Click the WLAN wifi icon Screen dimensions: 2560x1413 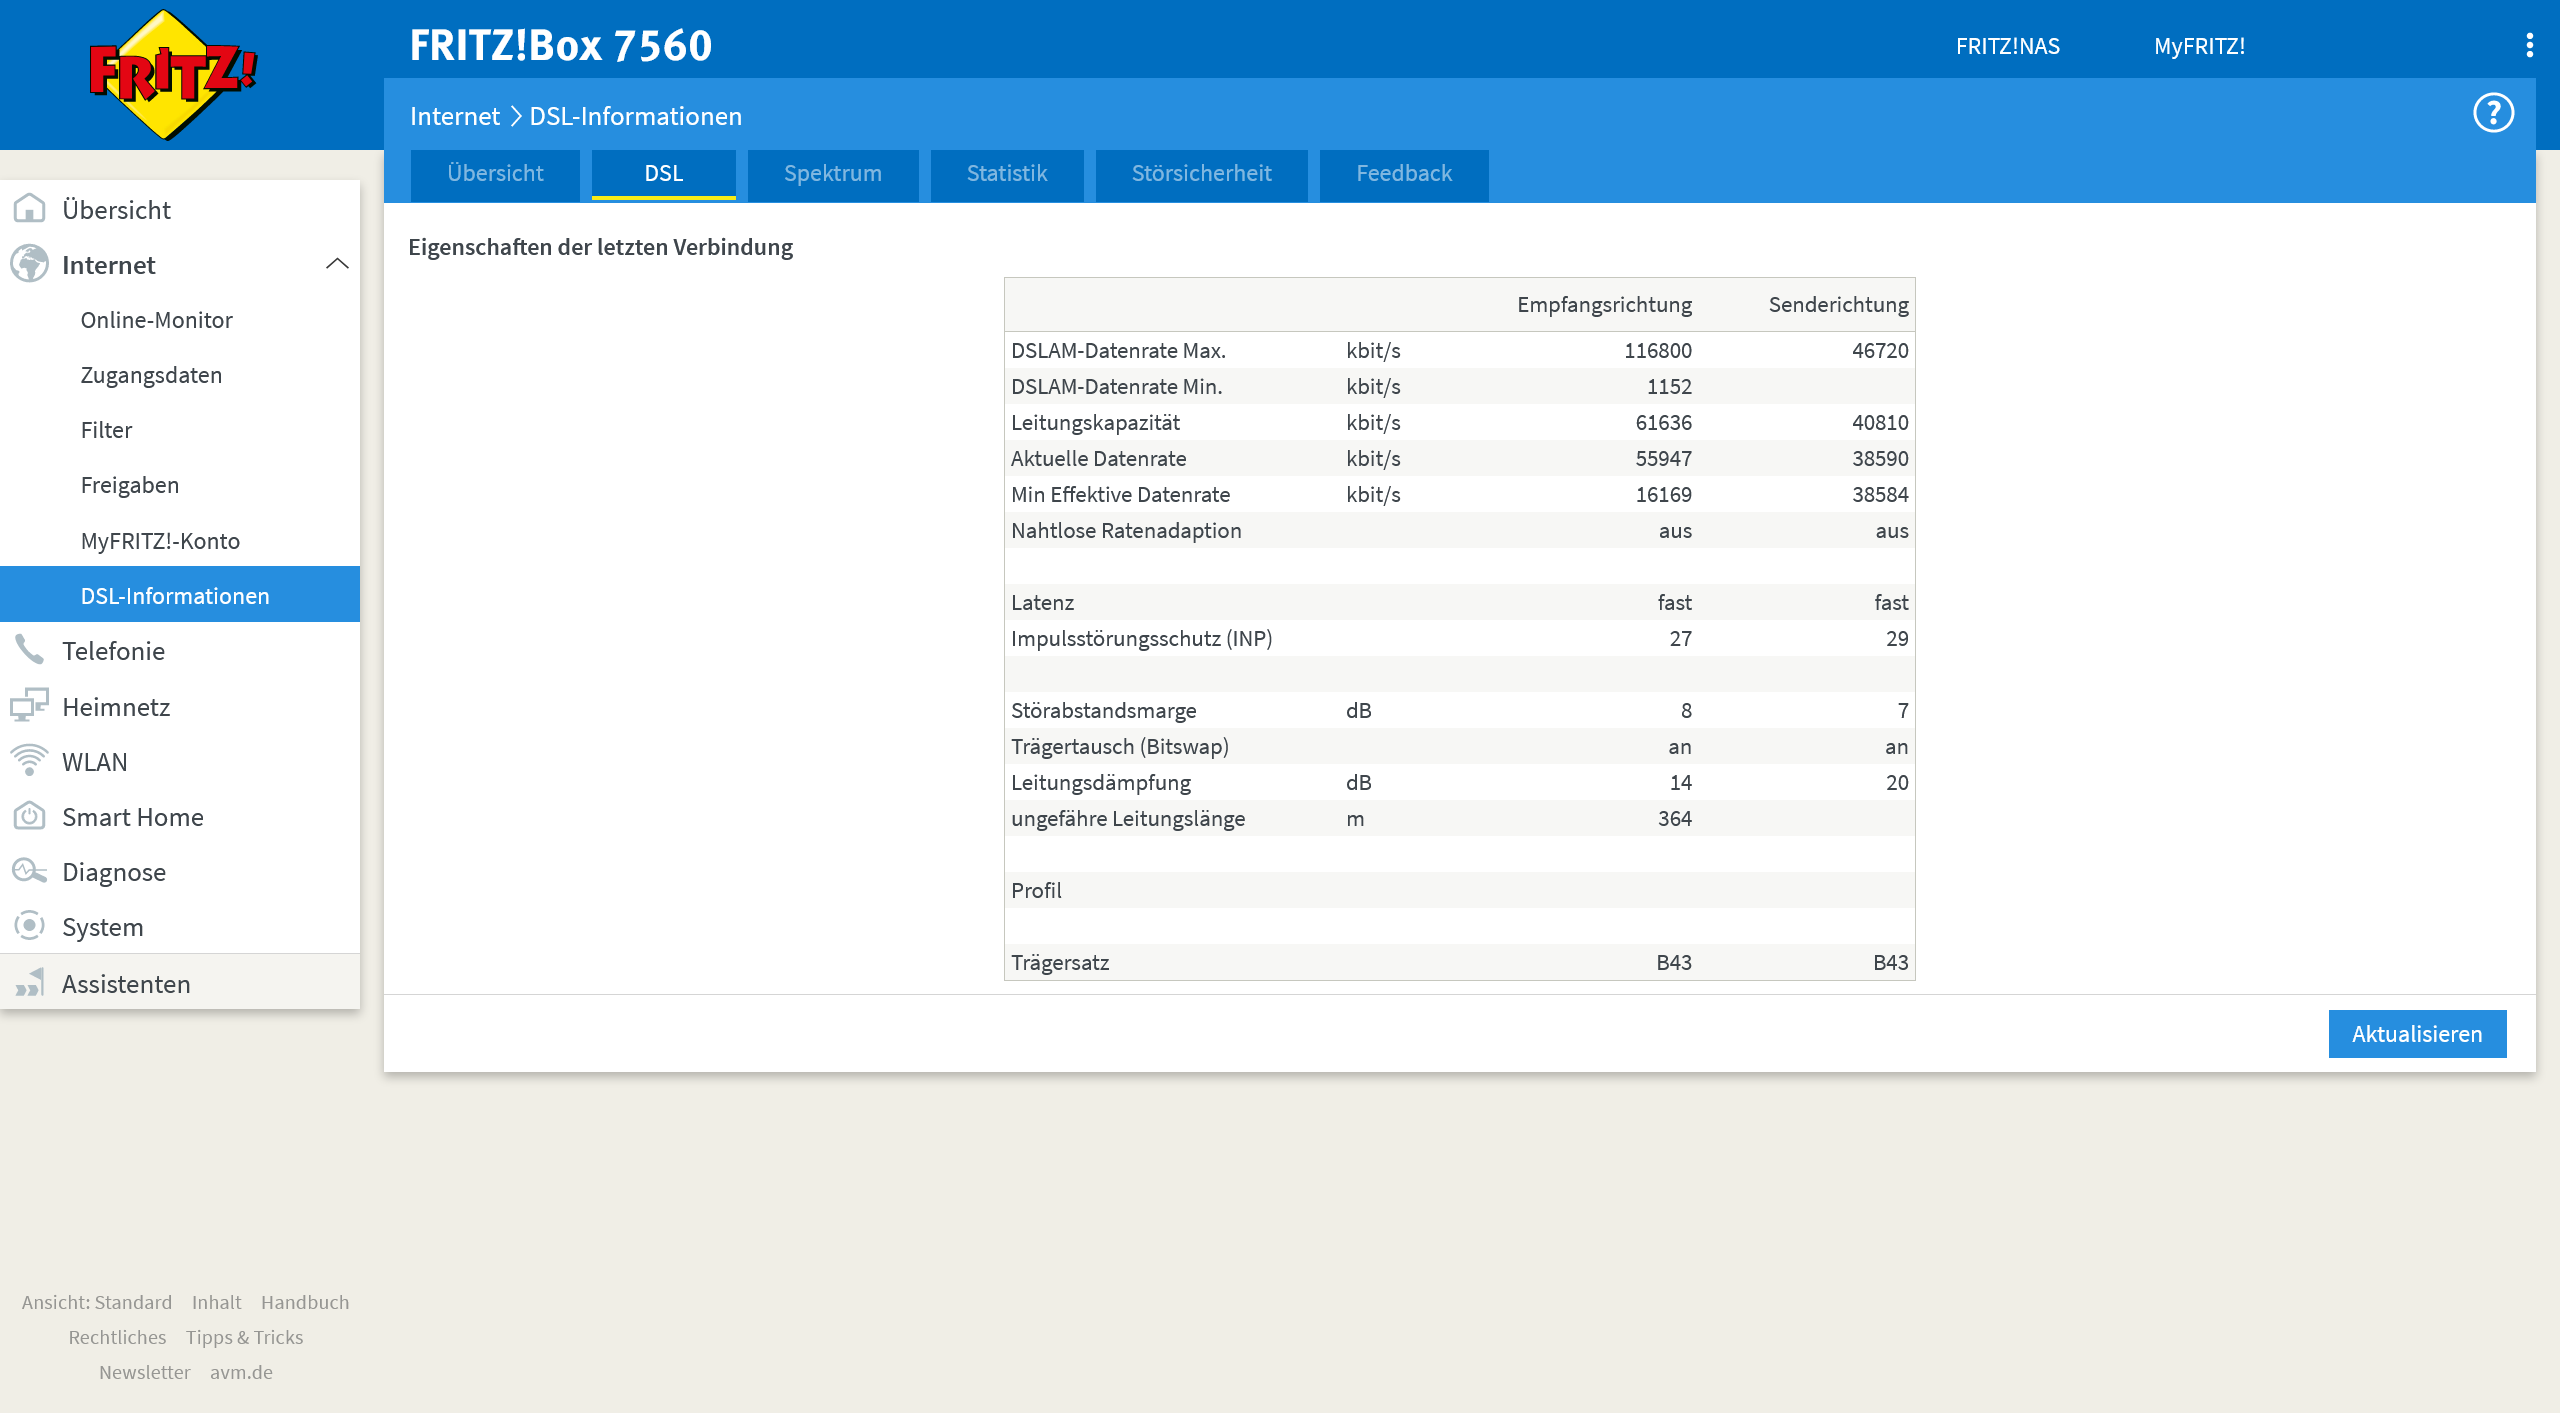(29, 761)
